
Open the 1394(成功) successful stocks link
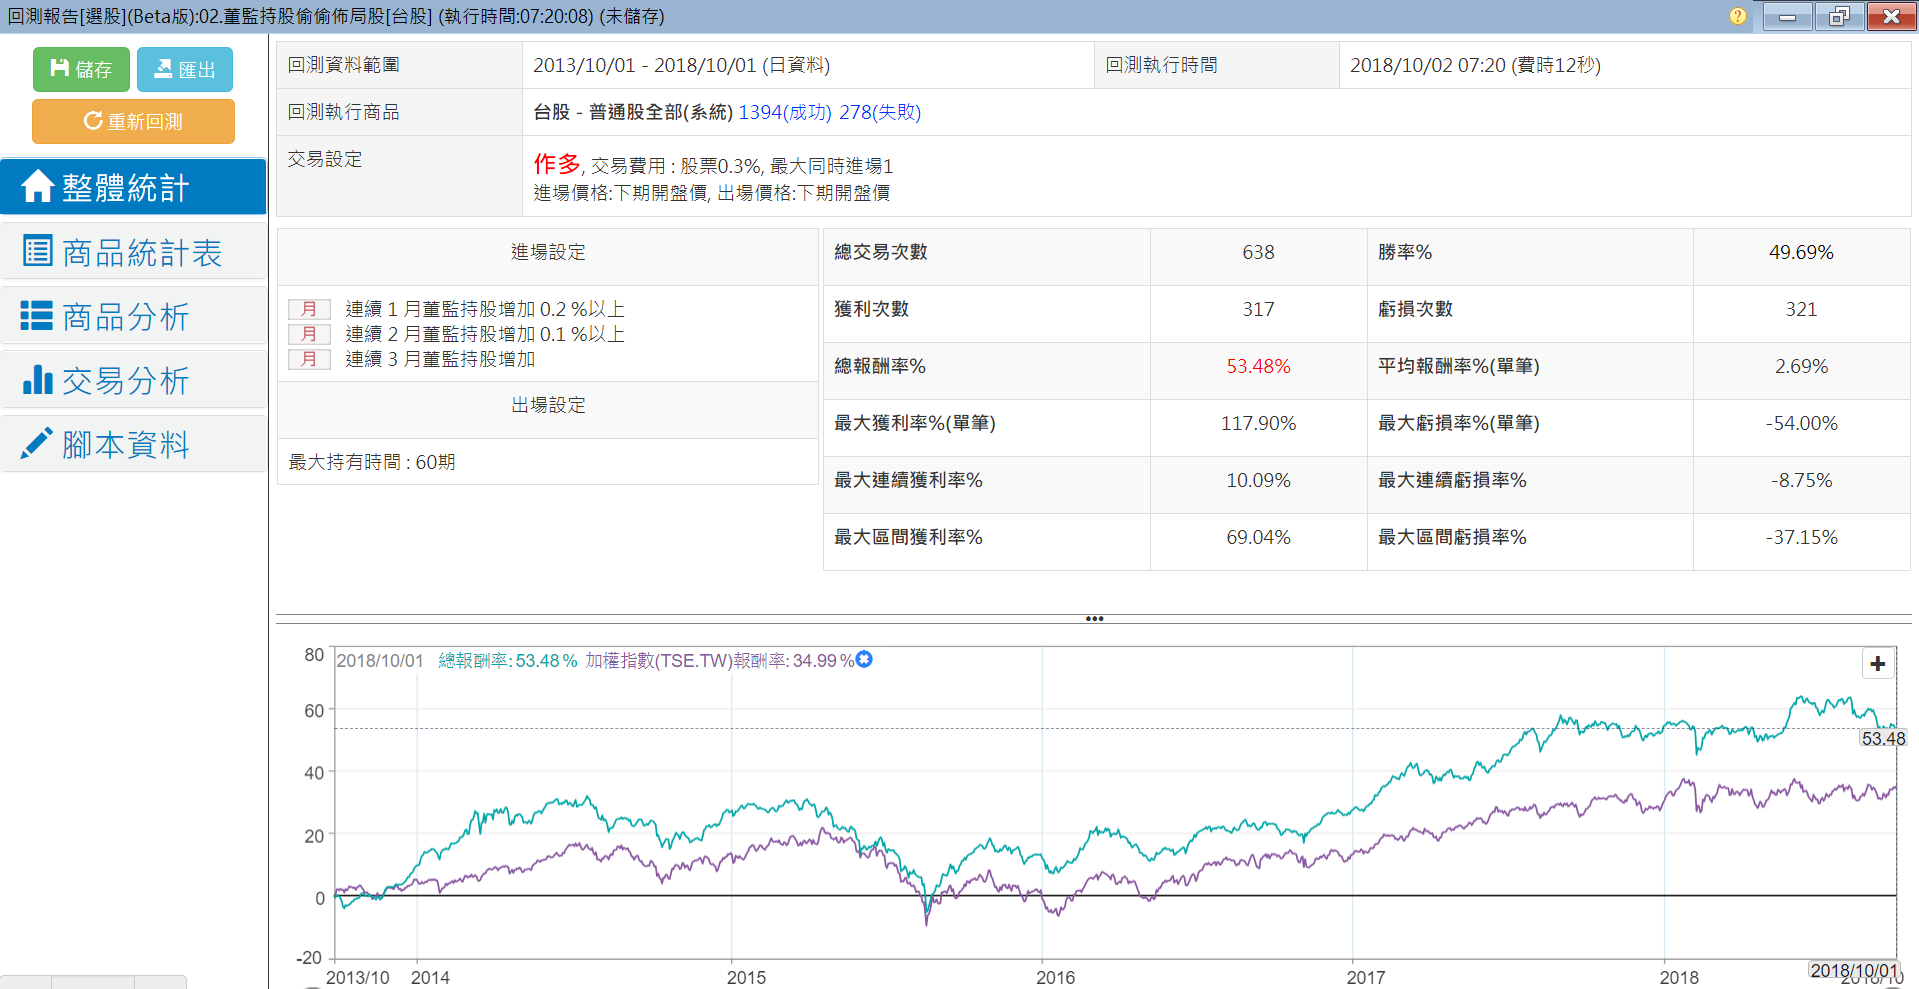(785, 112)
